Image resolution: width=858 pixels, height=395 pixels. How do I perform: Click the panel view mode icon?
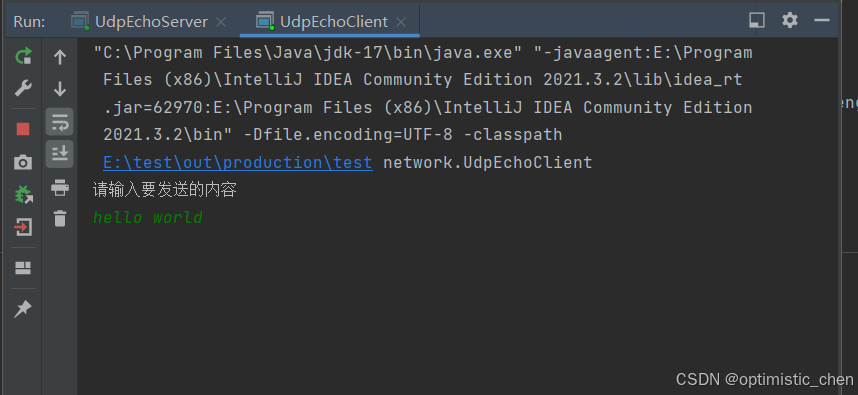[757, 21]
